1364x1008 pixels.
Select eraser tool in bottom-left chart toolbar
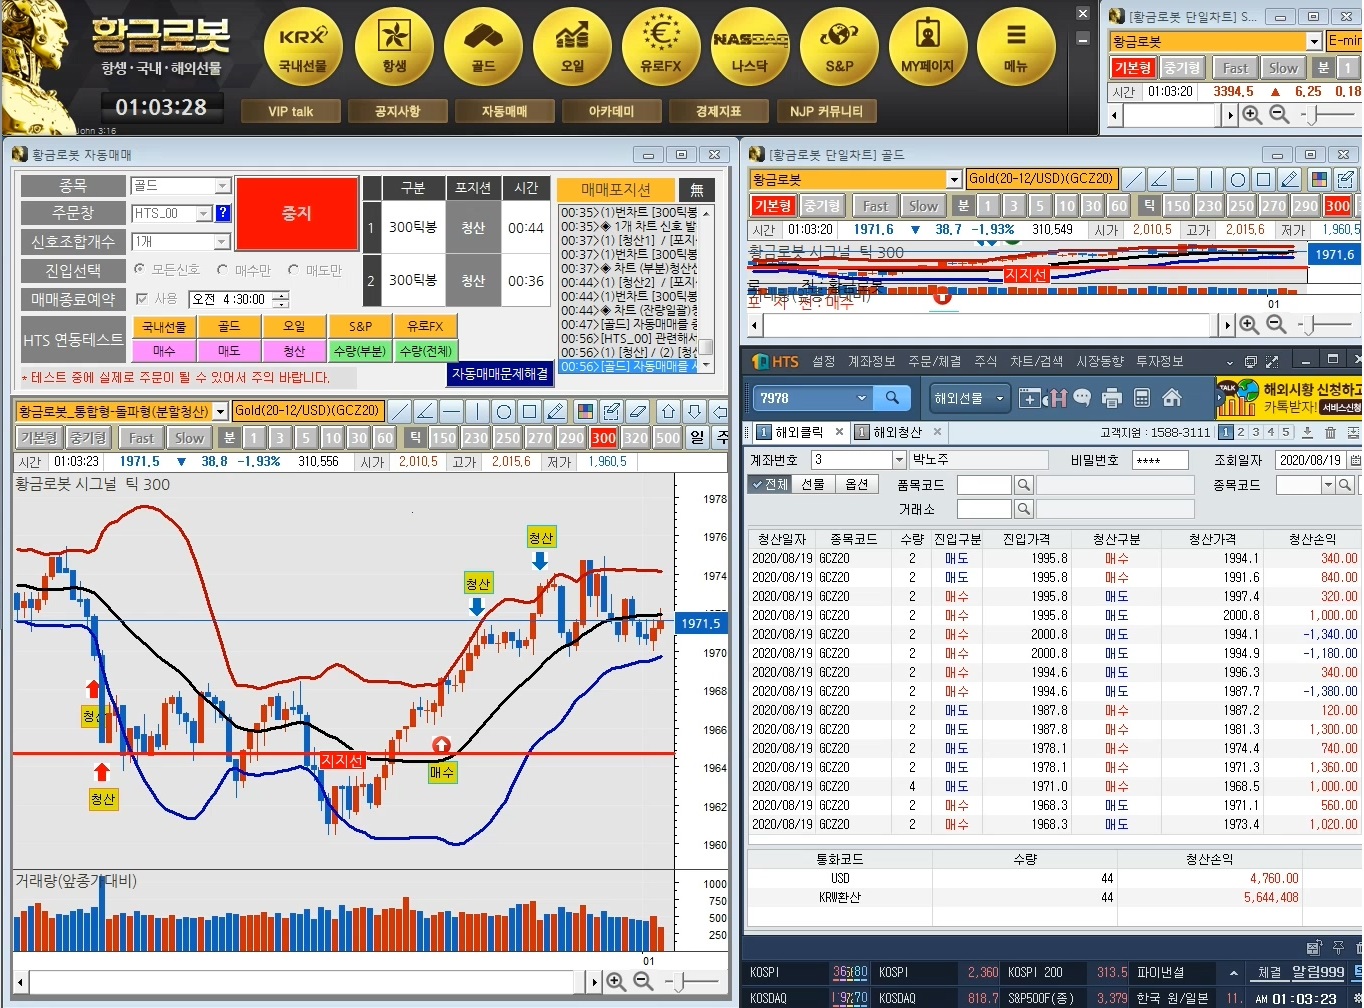tap(638, 411)
